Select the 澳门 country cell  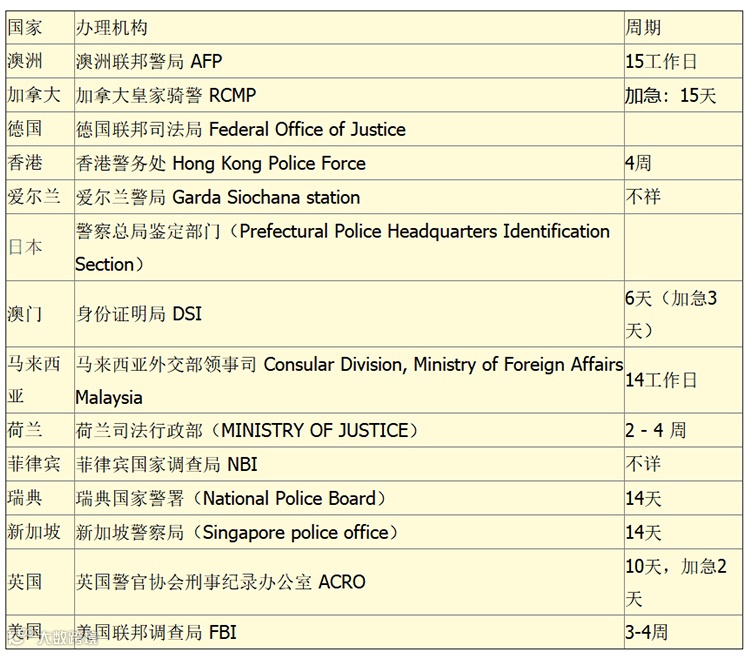pyautogui.click(x=40, y=314)
